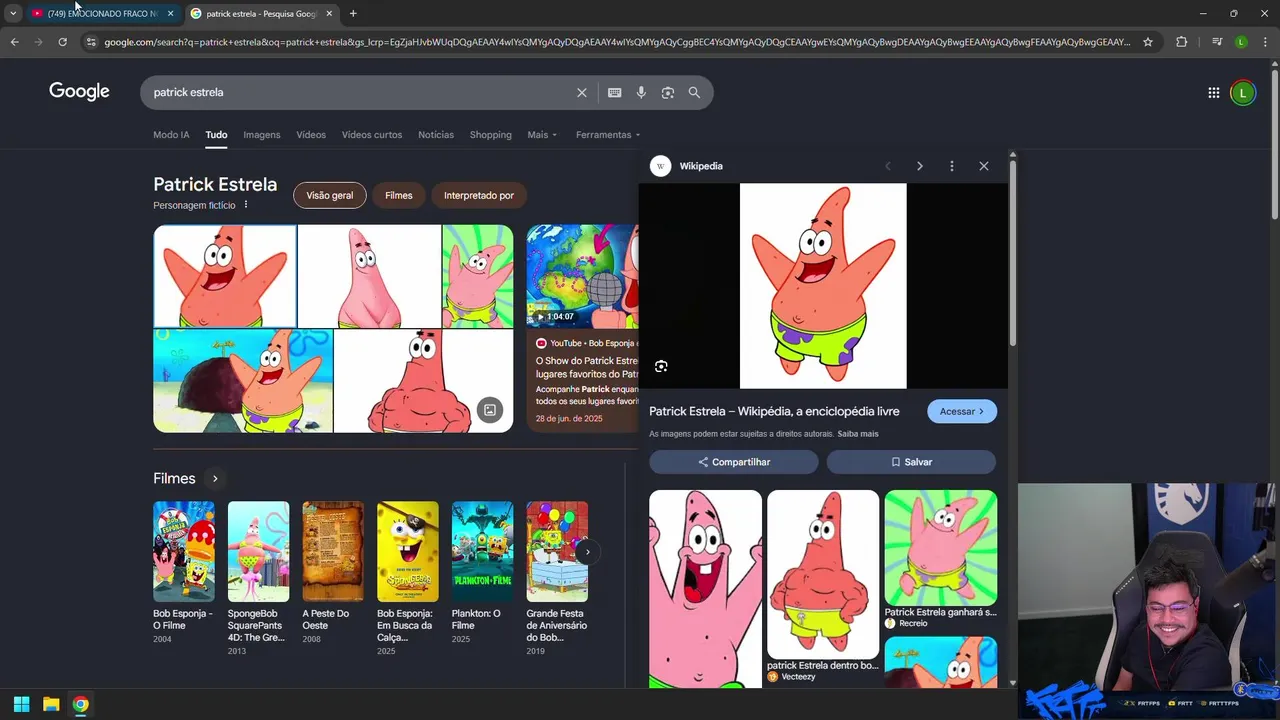Go to next image in preview panel

point(919,166)
